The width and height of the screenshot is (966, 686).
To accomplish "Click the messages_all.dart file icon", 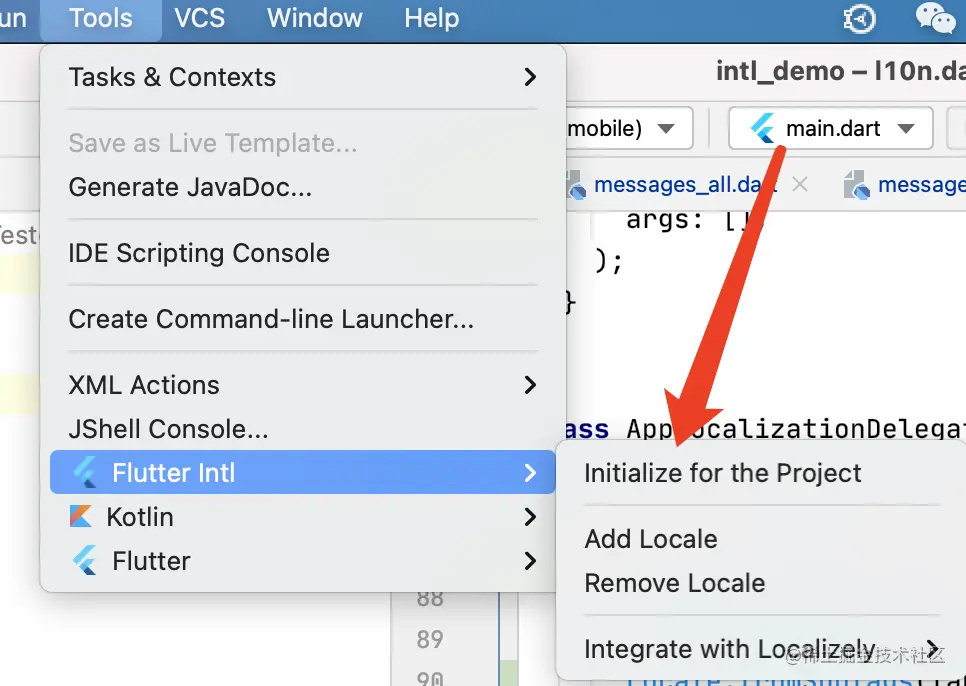I will 577,185.
